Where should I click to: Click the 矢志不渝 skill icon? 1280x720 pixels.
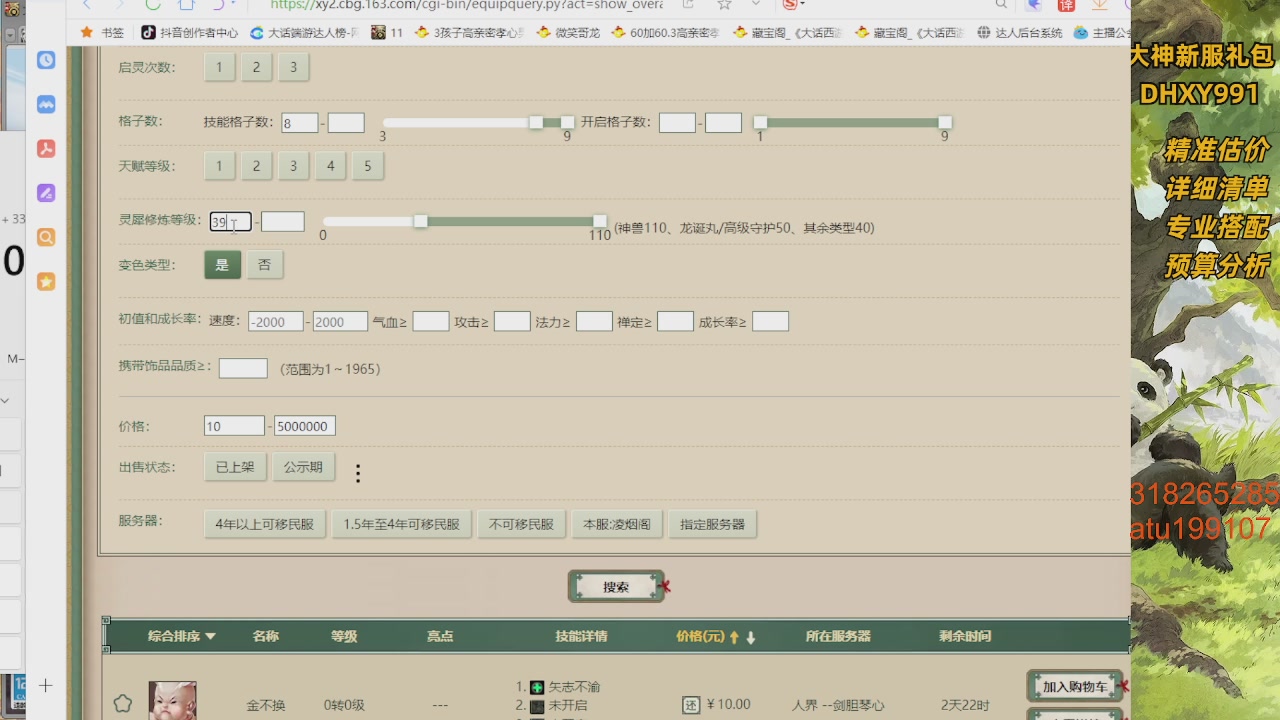(x=537, y=687)
